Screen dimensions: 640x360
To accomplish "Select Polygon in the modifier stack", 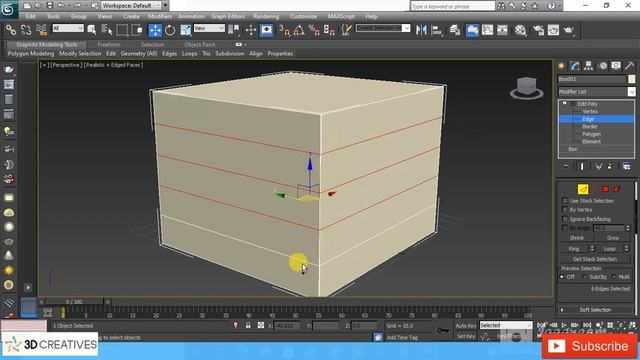I will point(591,134).
